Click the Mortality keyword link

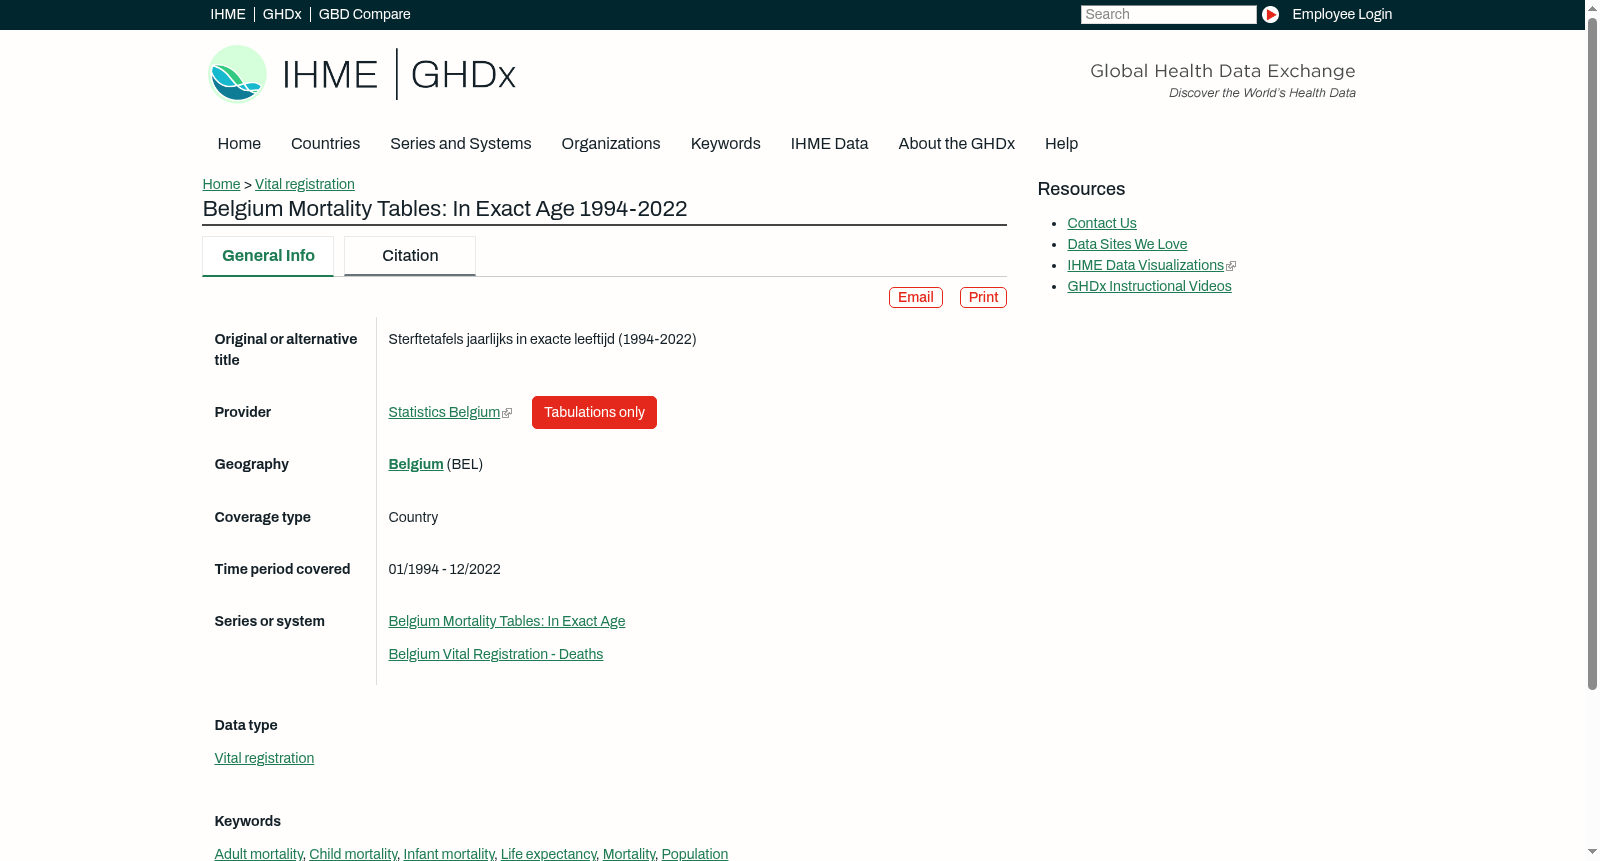(x=628, y=854)
